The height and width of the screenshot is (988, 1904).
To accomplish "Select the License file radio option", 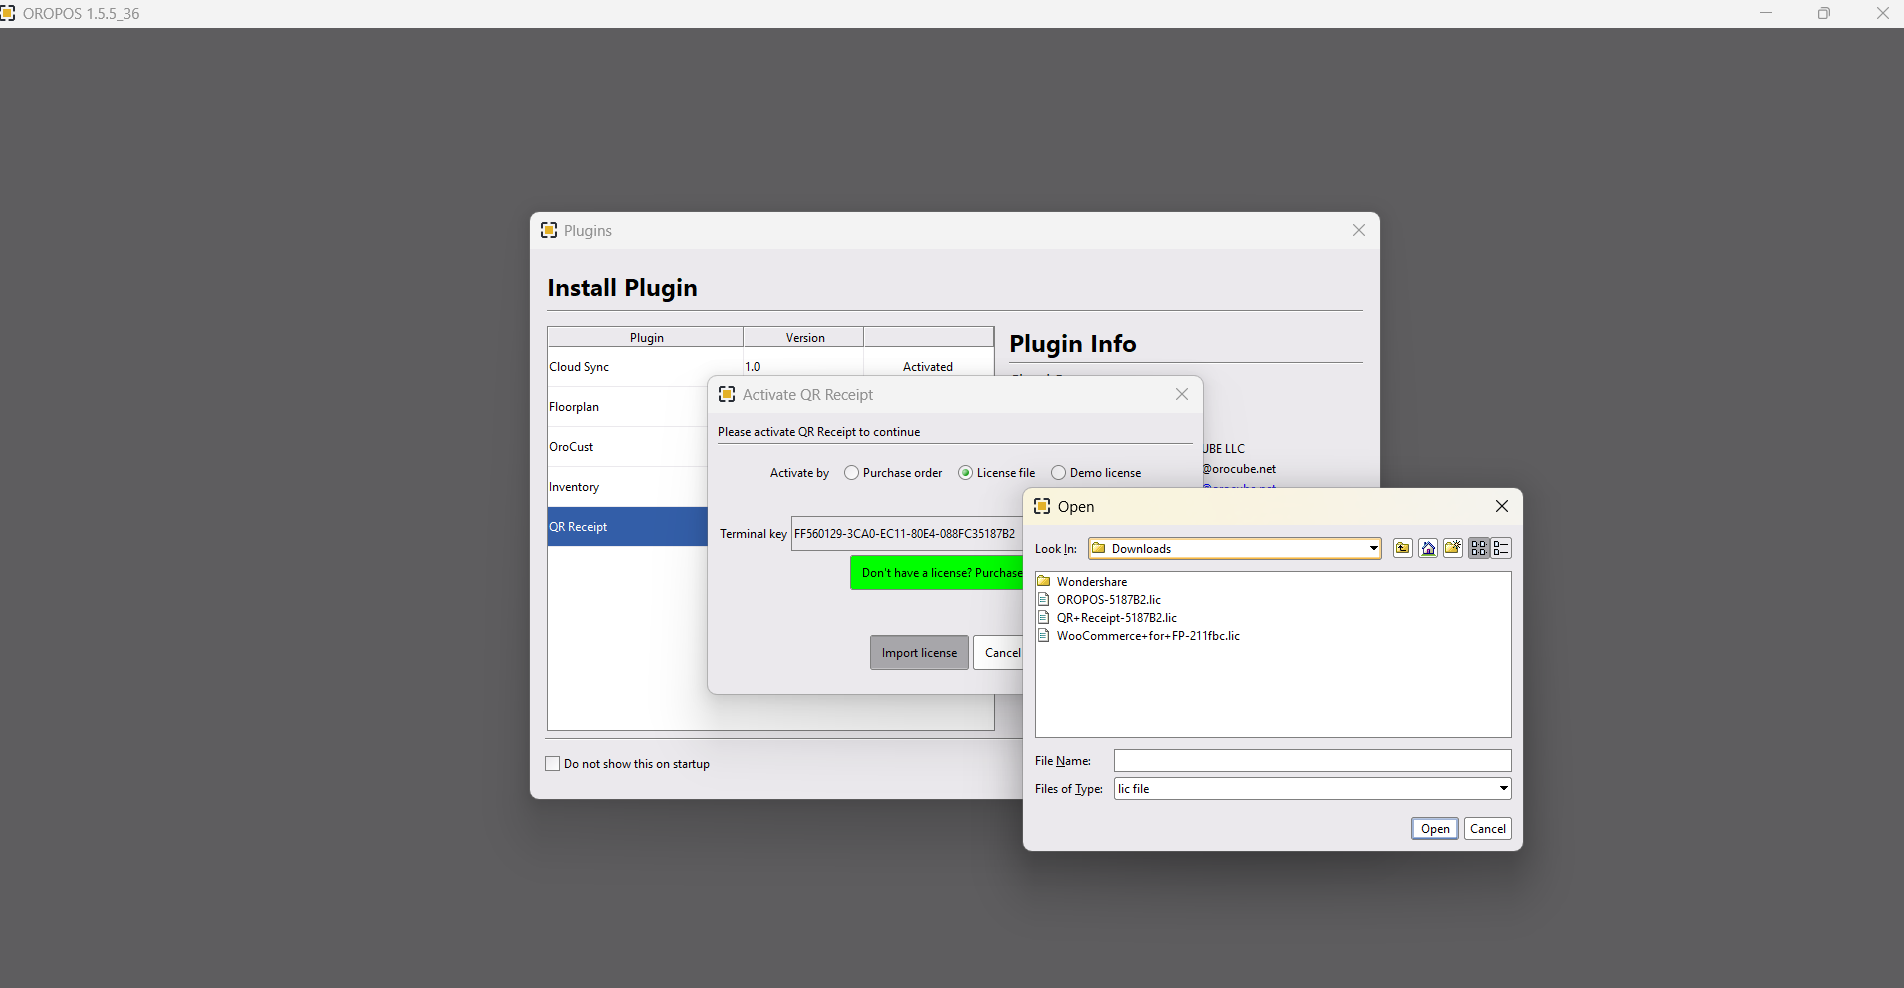I will (965, 473).
